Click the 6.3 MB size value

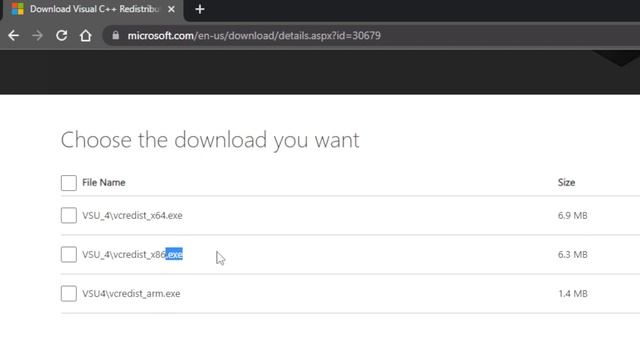coord(573,255)
